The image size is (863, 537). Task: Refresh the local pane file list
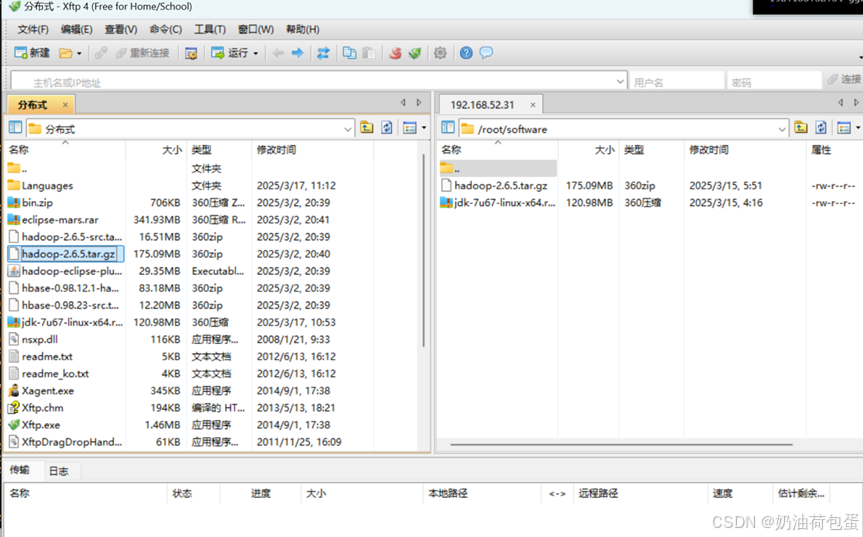(x=387, y=128)
